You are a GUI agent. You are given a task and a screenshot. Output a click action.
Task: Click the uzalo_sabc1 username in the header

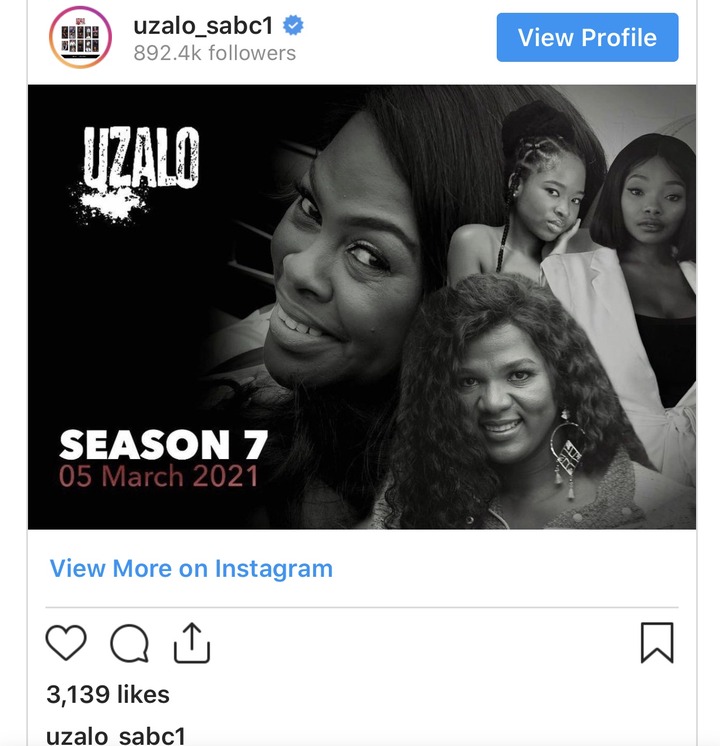203,25
